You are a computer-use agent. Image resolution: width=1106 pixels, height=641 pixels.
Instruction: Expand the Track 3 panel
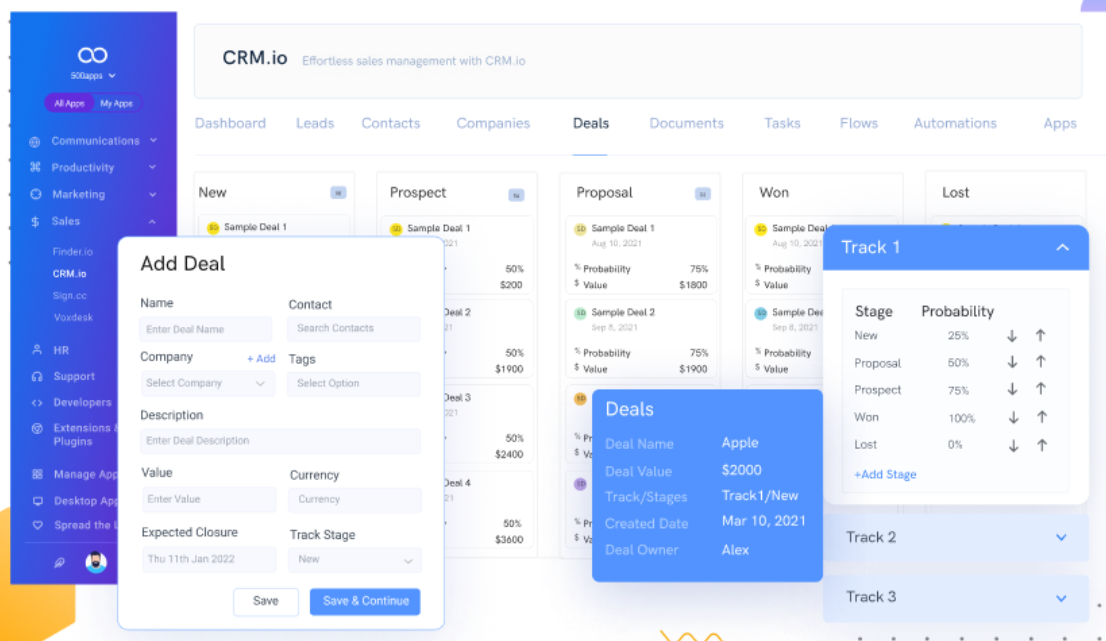point(1061,598)
